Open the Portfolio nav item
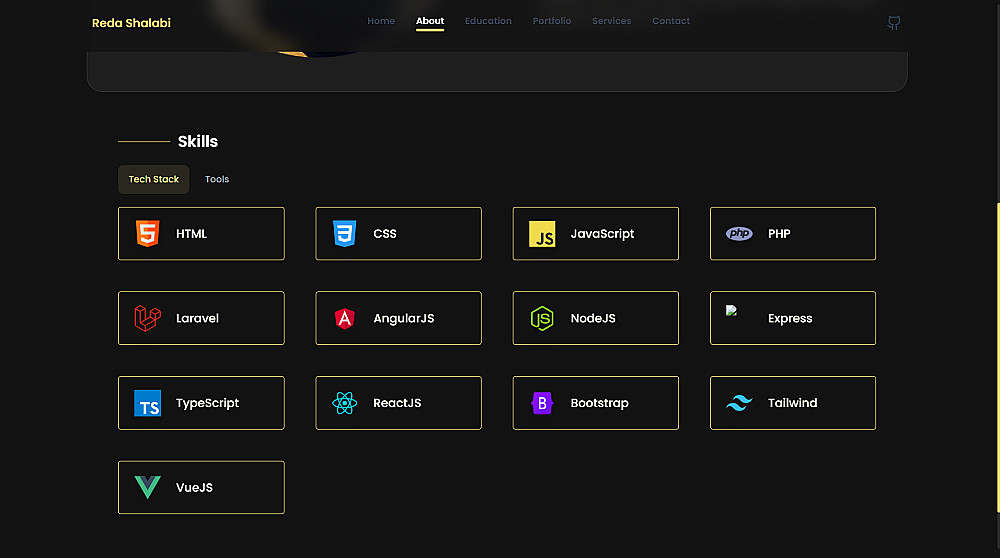Screen dimensions: 1000x558 pyautogui.click(x=552, y=21)
